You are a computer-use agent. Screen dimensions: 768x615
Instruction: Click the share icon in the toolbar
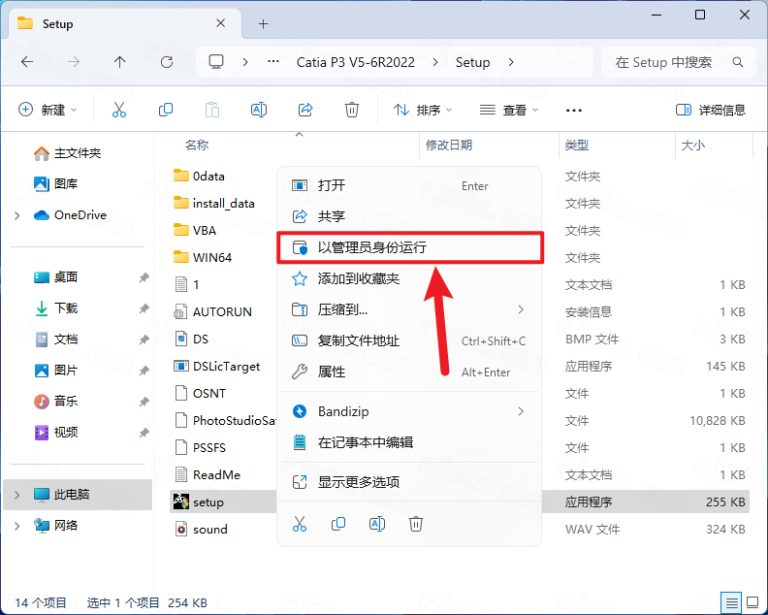pyautogui.click(x=306, y=110)
